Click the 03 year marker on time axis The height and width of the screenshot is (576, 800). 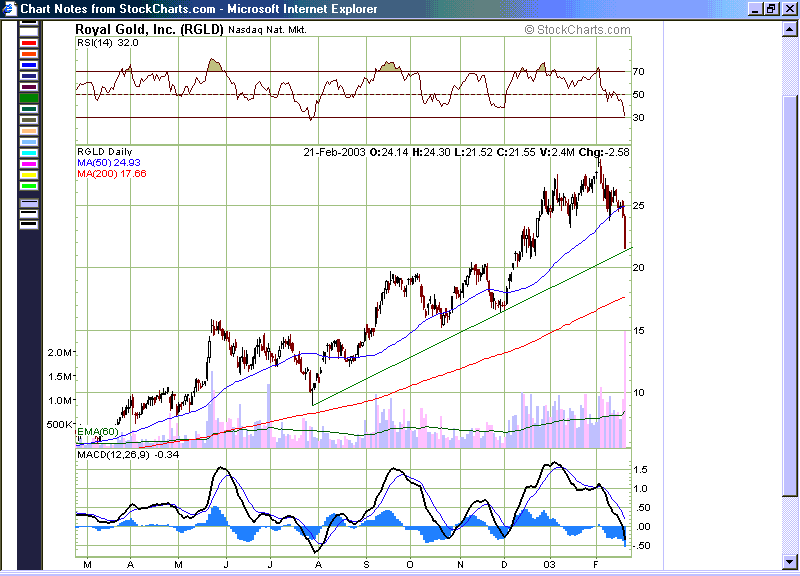click(x=549, y=564)
